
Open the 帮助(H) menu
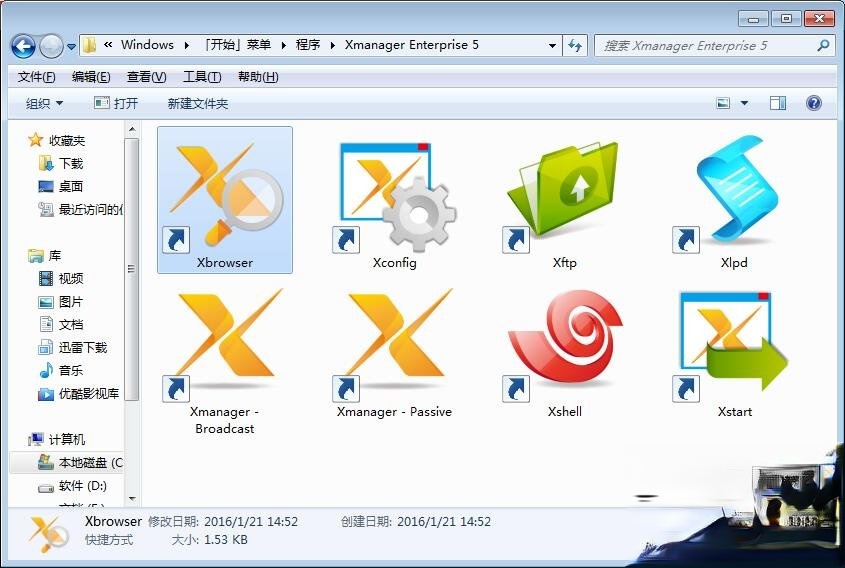258,77
